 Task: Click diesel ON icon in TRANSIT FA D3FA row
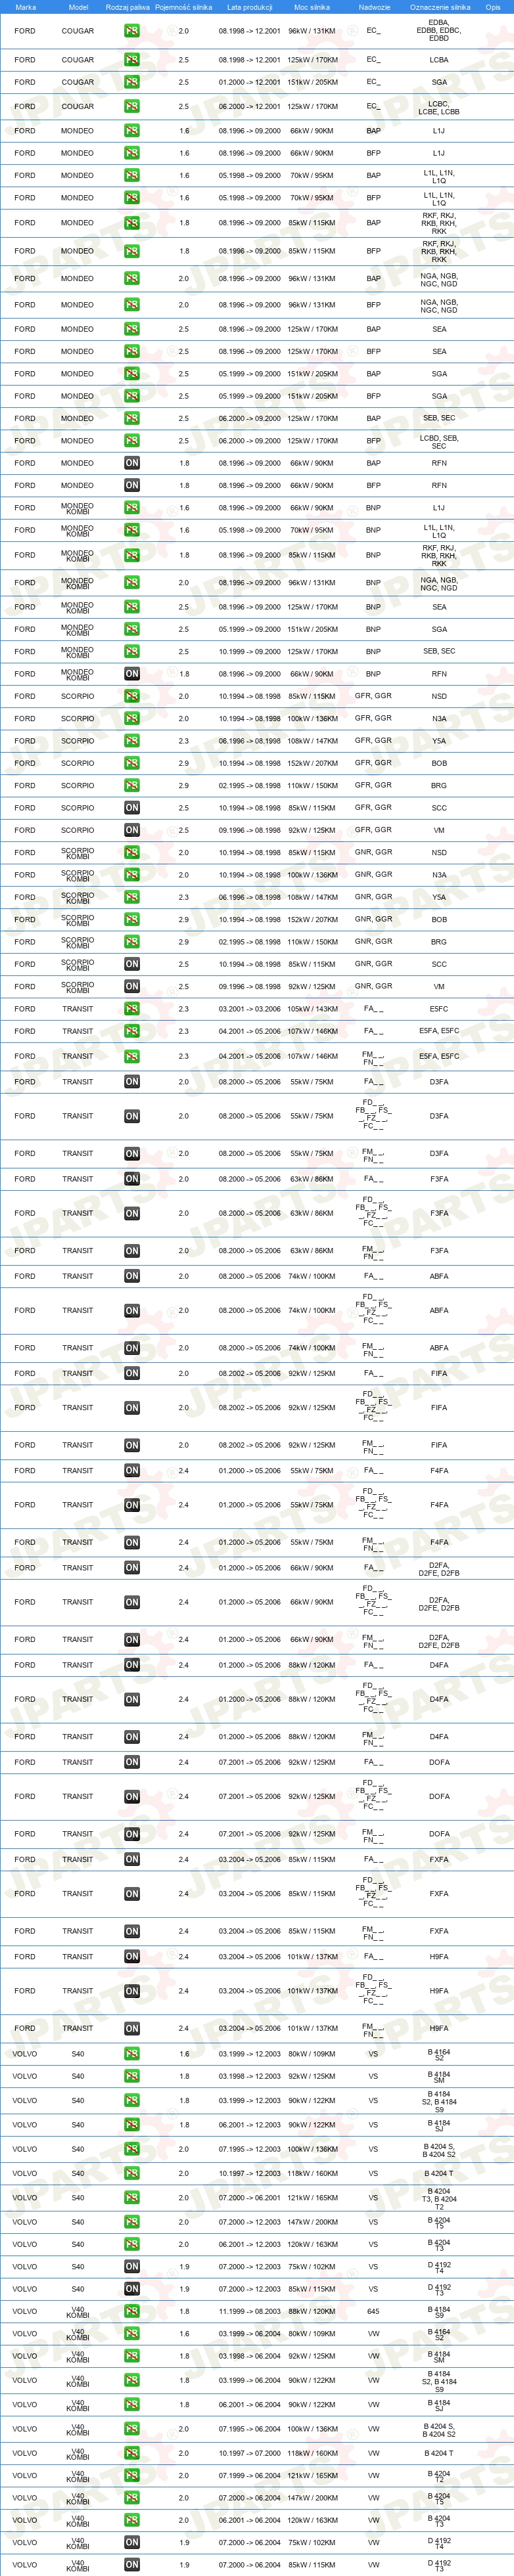[x=131, y=1082]
